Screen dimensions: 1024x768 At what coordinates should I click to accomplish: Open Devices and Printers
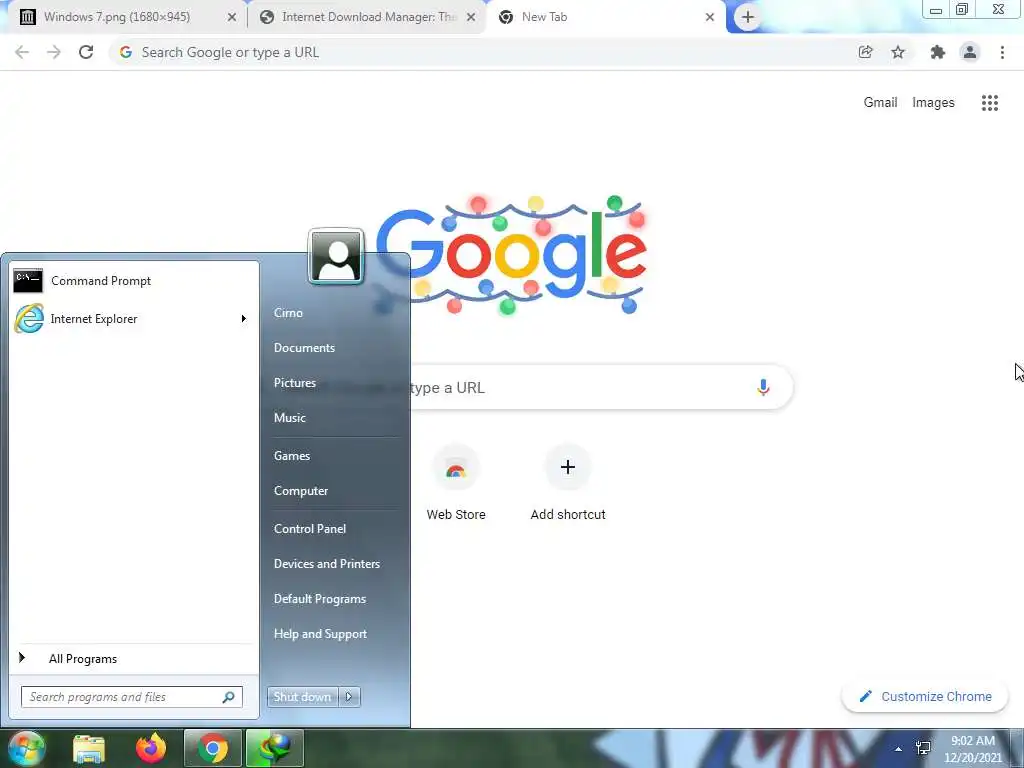tap(327, 564)
